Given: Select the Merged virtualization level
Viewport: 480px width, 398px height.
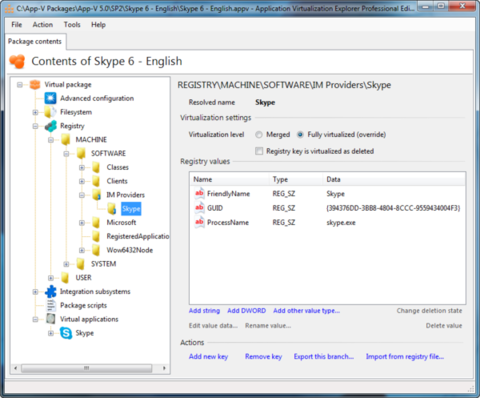Looking at the screenshot, I should (x=259, y=135).
